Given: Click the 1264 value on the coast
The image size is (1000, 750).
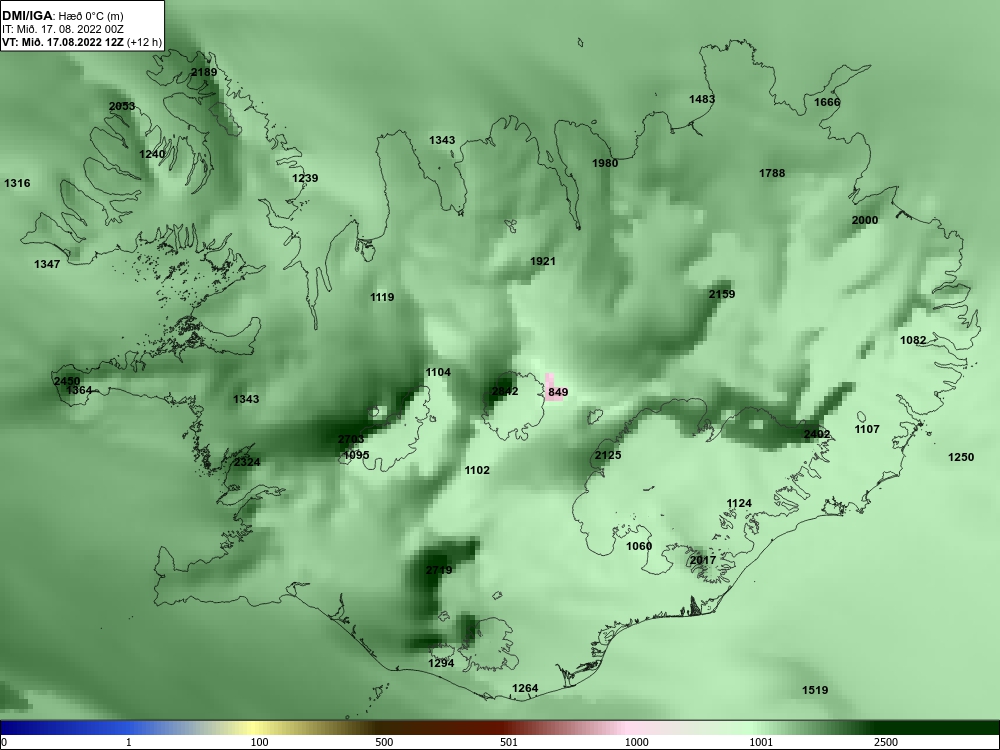Looking at the screenshot, I should tap(525, 688).
